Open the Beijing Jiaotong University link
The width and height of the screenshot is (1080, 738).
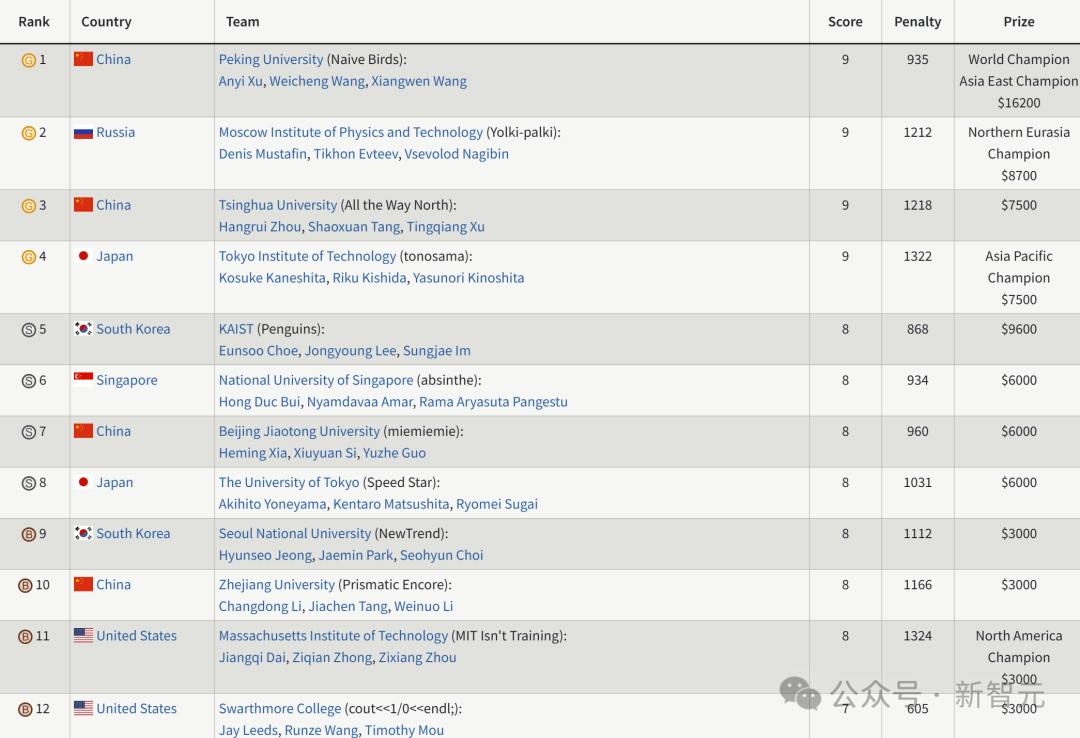click(x=299, y=431)
